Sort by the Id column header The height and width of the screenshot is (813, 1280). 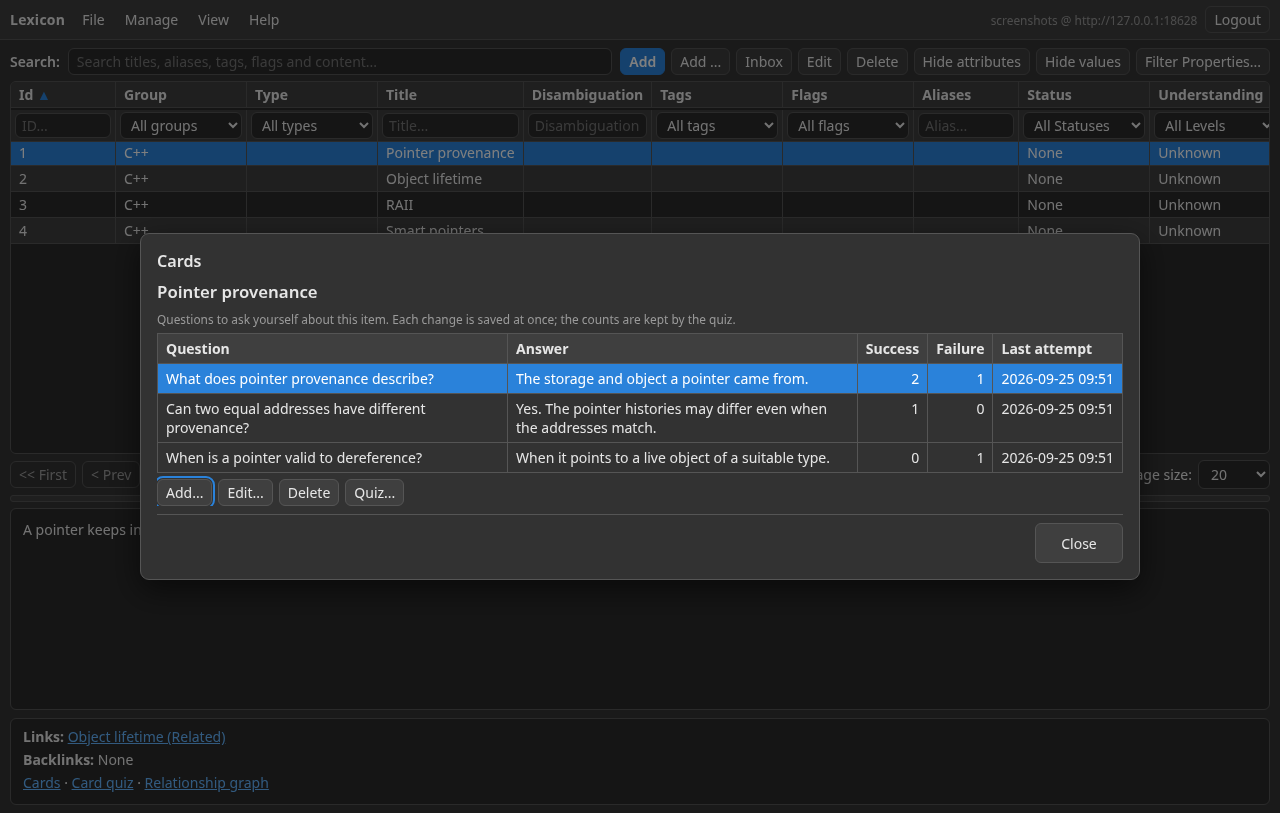(x=63, y=95)
